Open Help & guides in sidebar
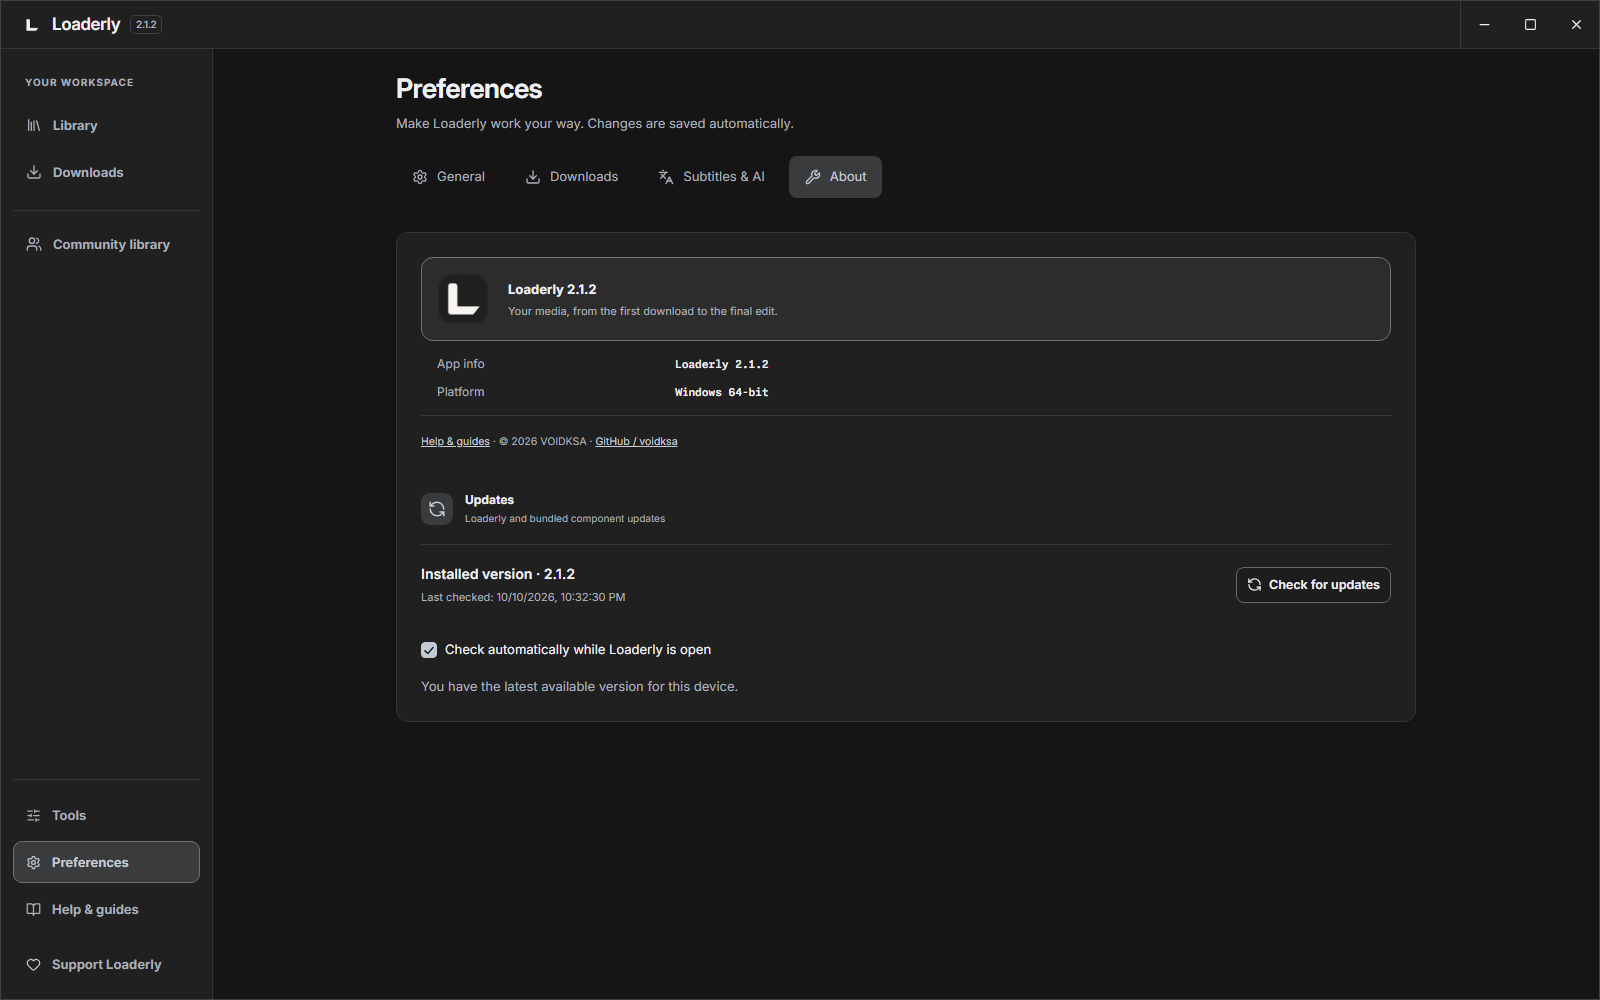 coord(106,910)
